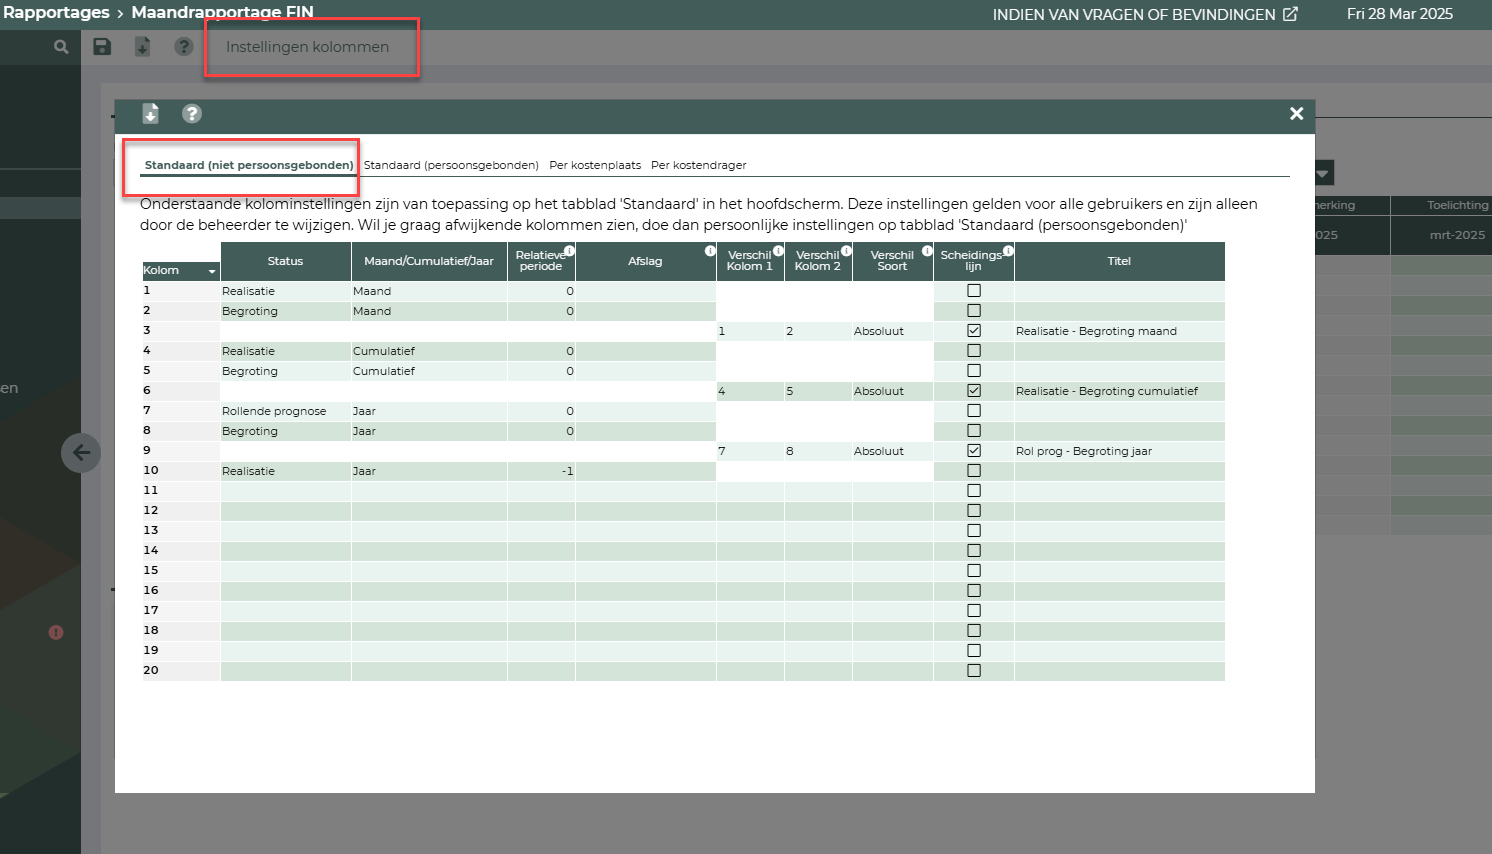This screenshot has width=1492, height=854.
Task: Click the save disk icon in toolbar
Action: click(102, 46)
